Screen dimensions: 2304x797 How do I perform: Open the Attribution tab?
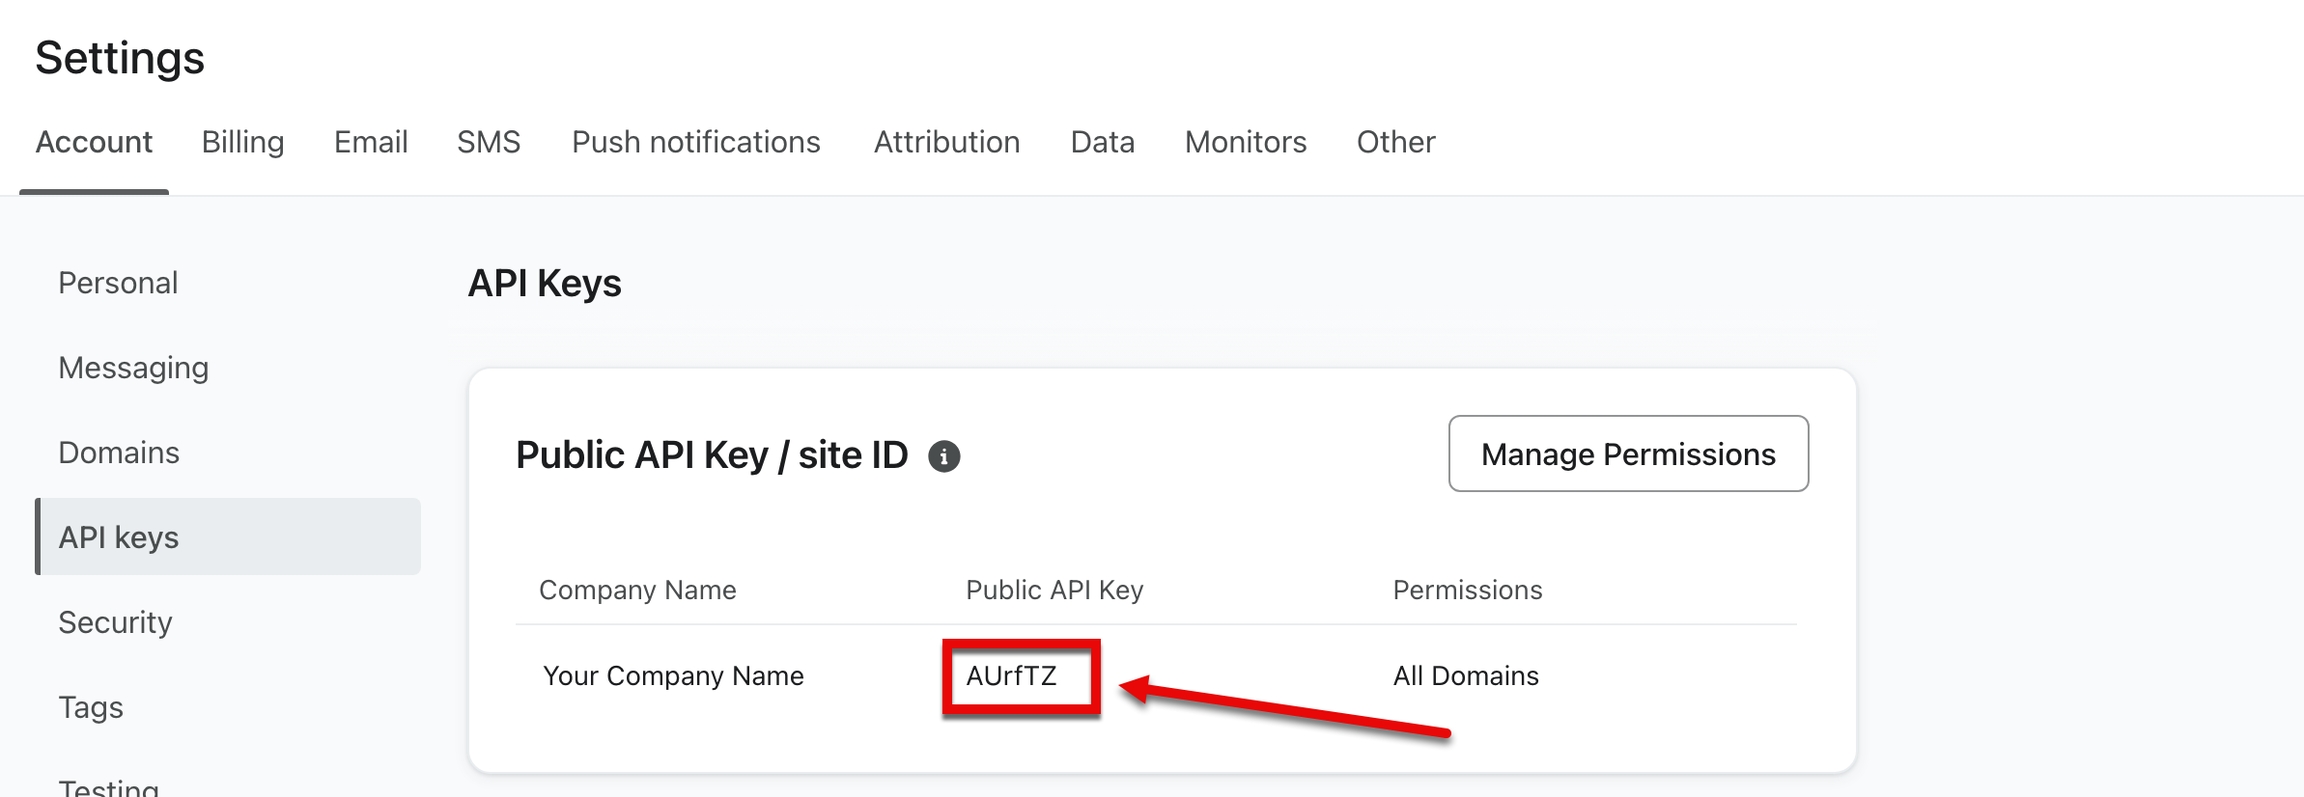946,142
